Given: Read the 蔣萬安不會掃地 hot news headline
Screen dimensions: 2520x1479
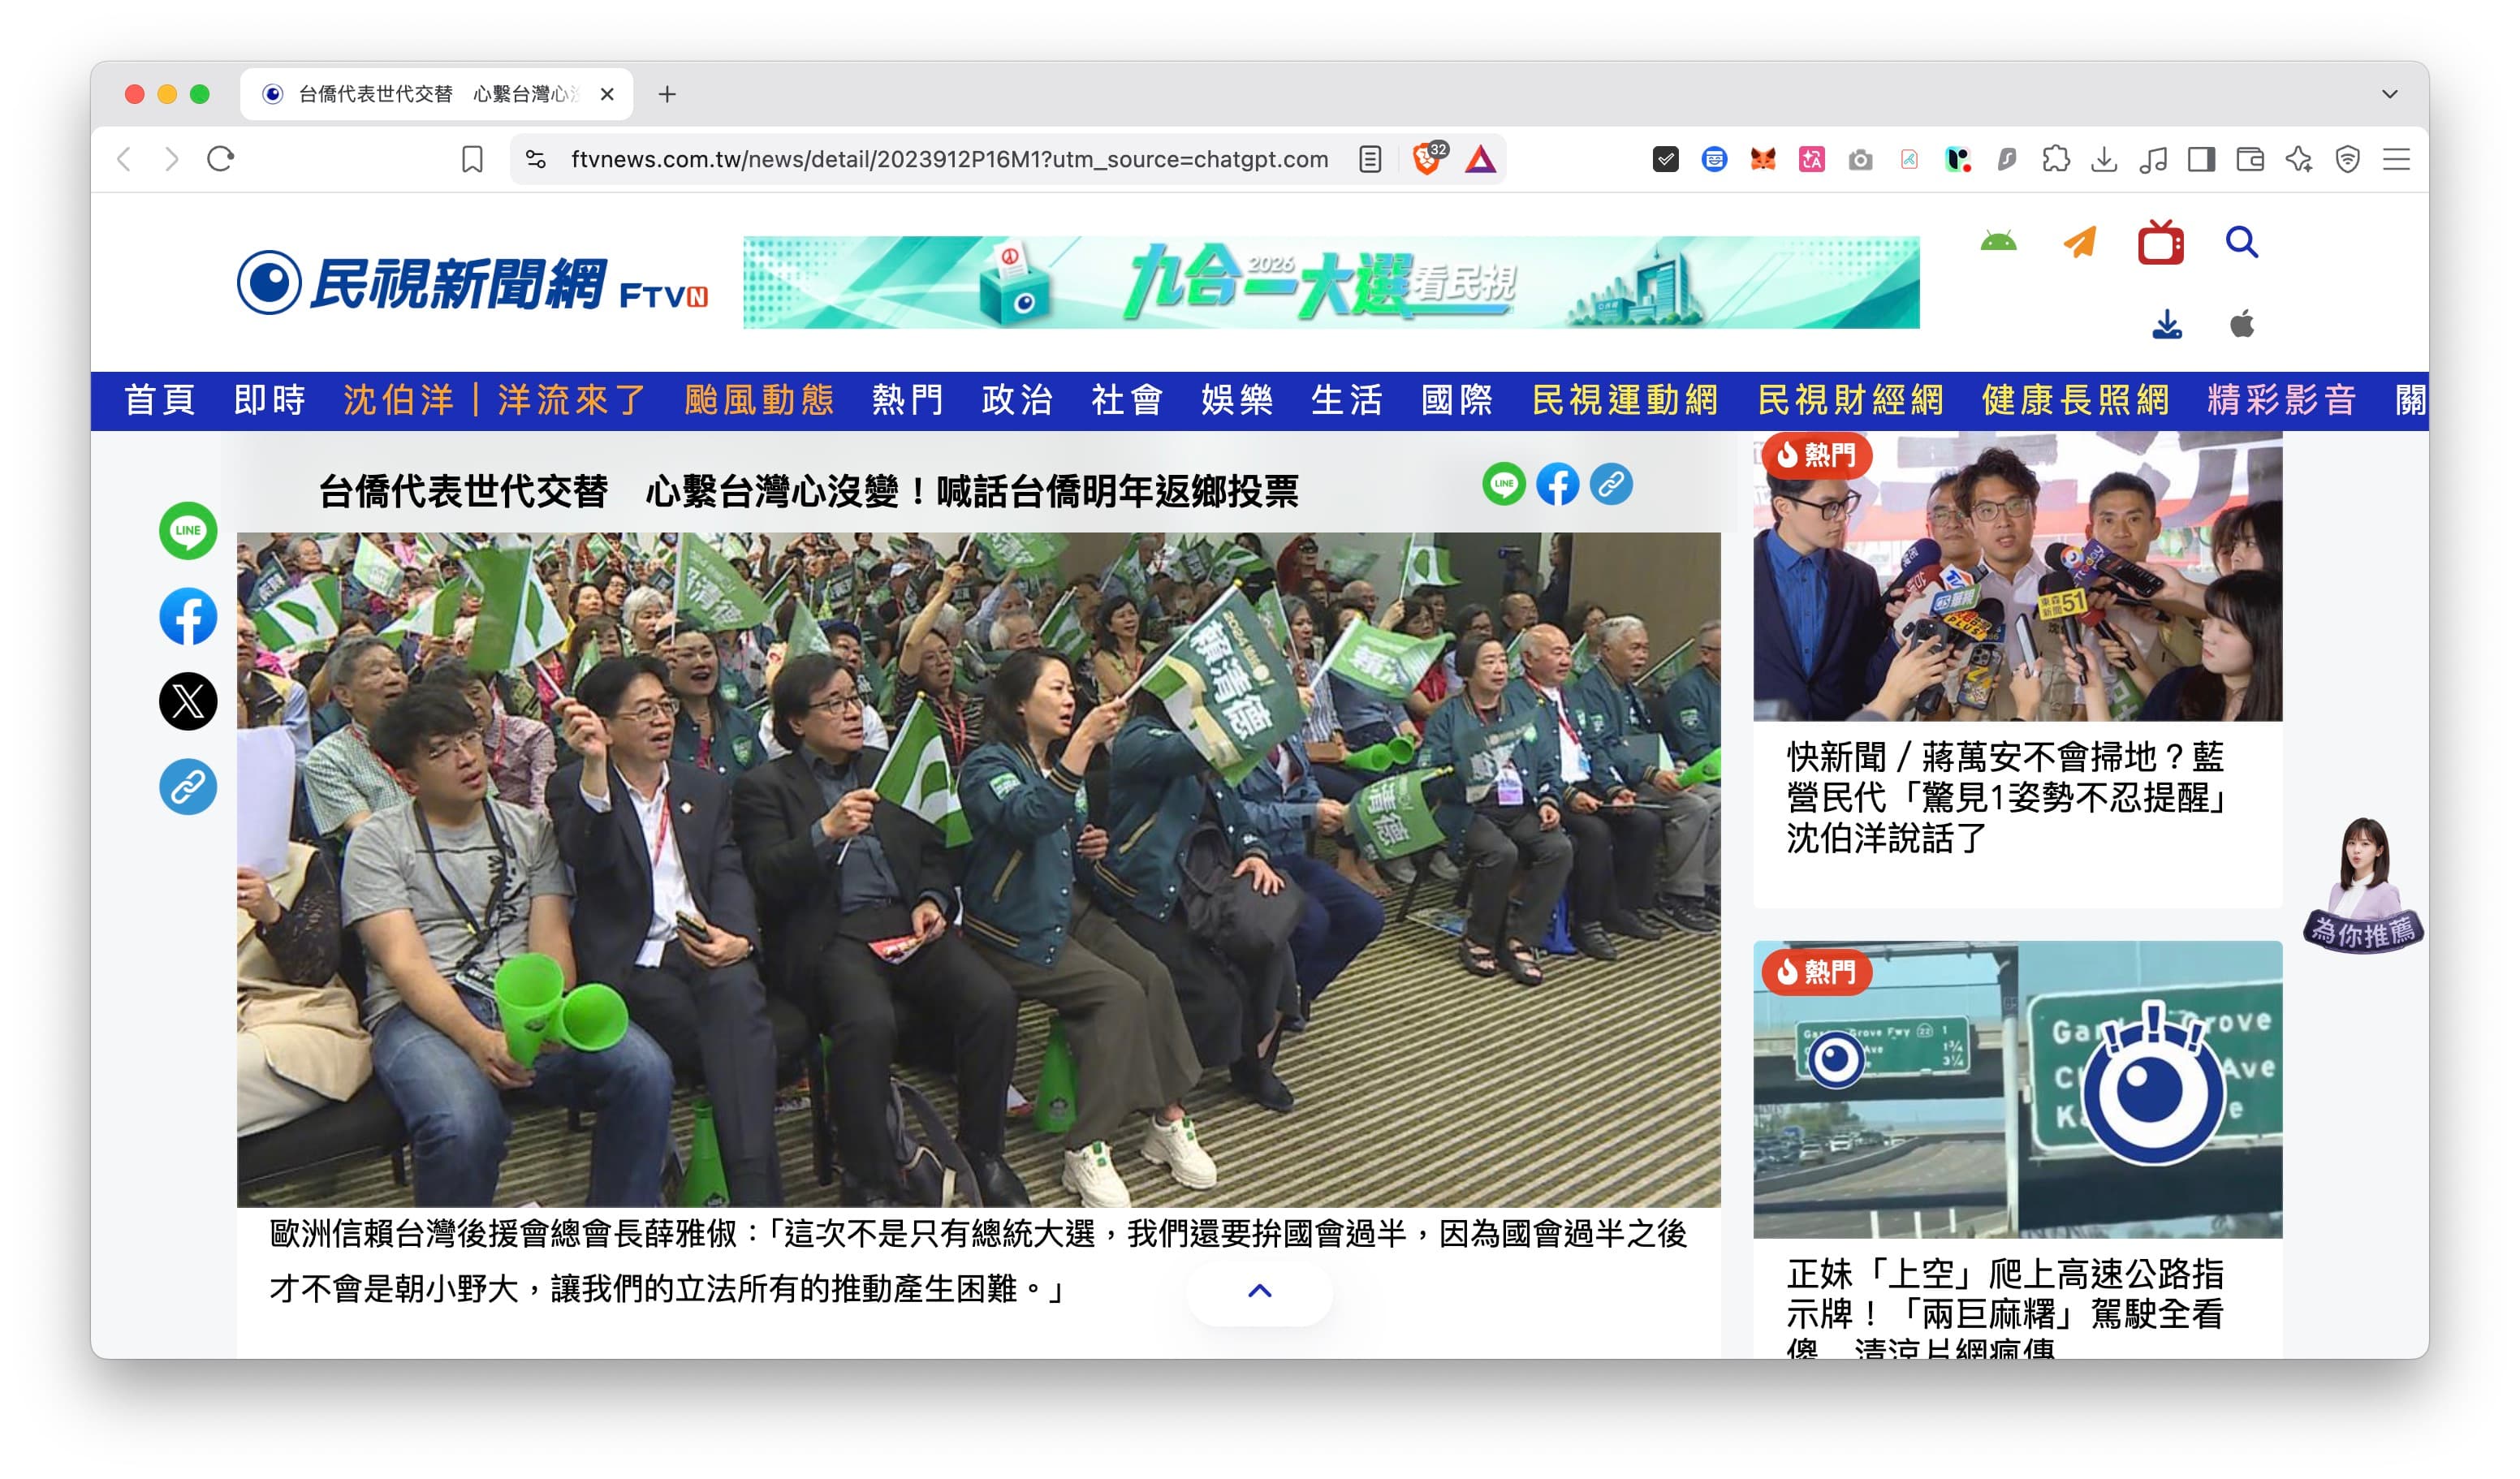Looking at the screenshot, I should click(x=2007, y=798).
